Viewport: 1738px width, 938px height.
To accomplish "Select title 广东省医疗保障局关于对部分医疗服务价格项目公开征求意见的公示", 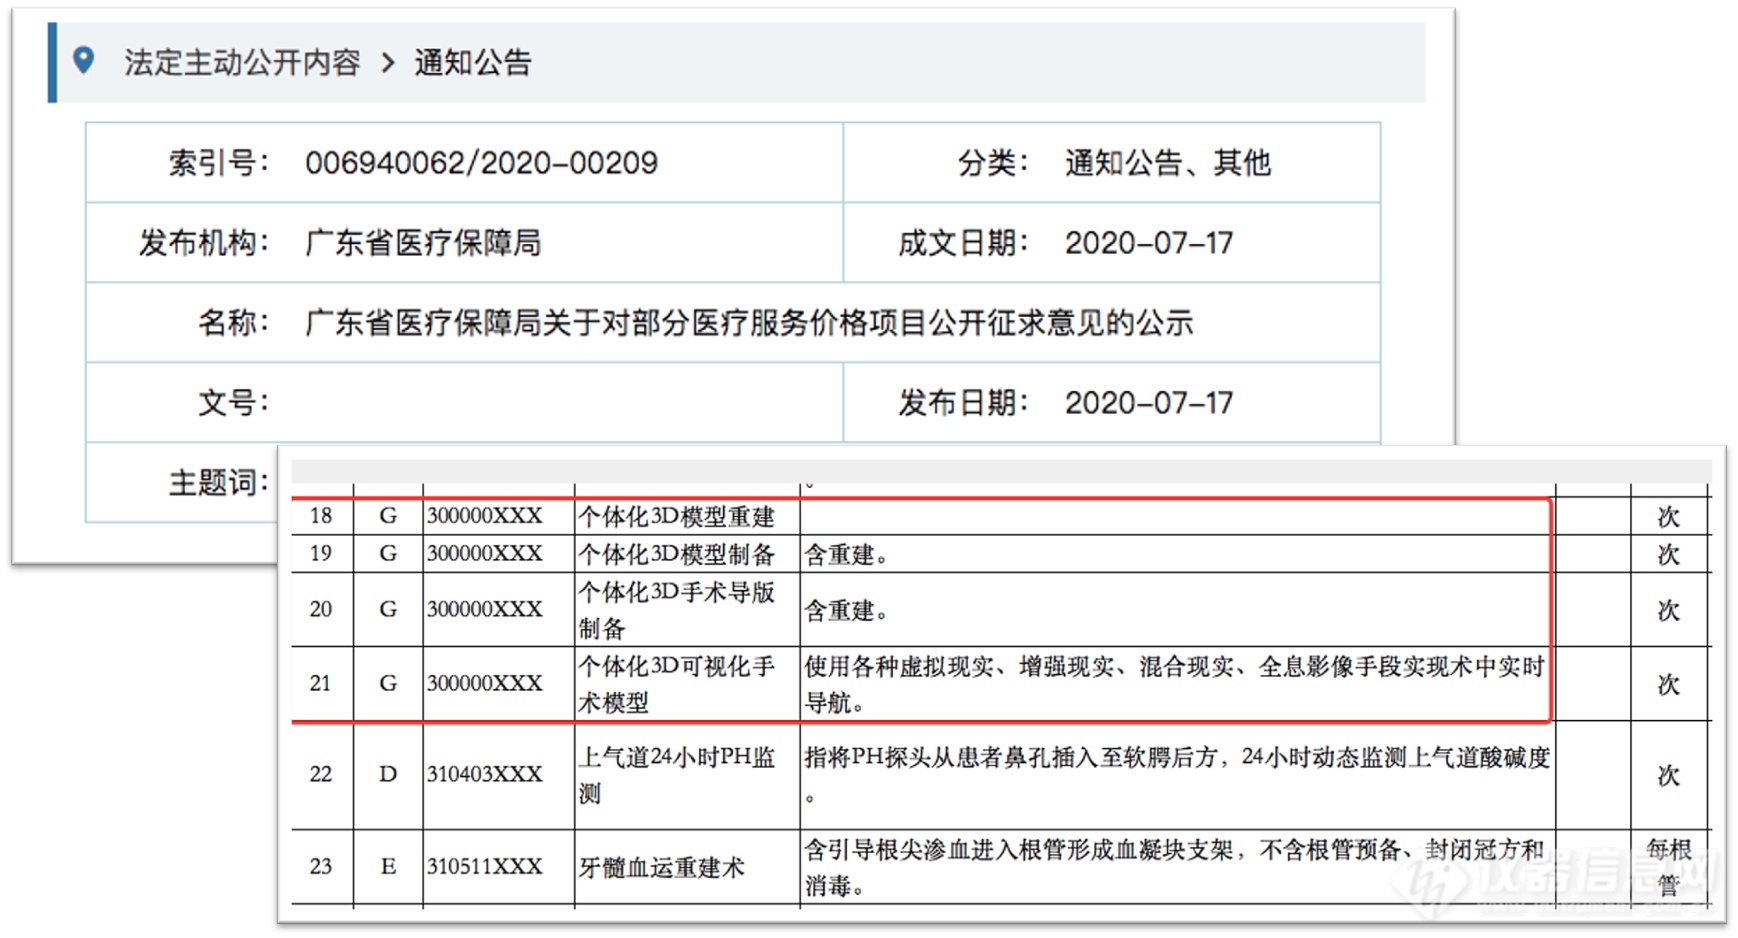I will (x=749, y=323).
